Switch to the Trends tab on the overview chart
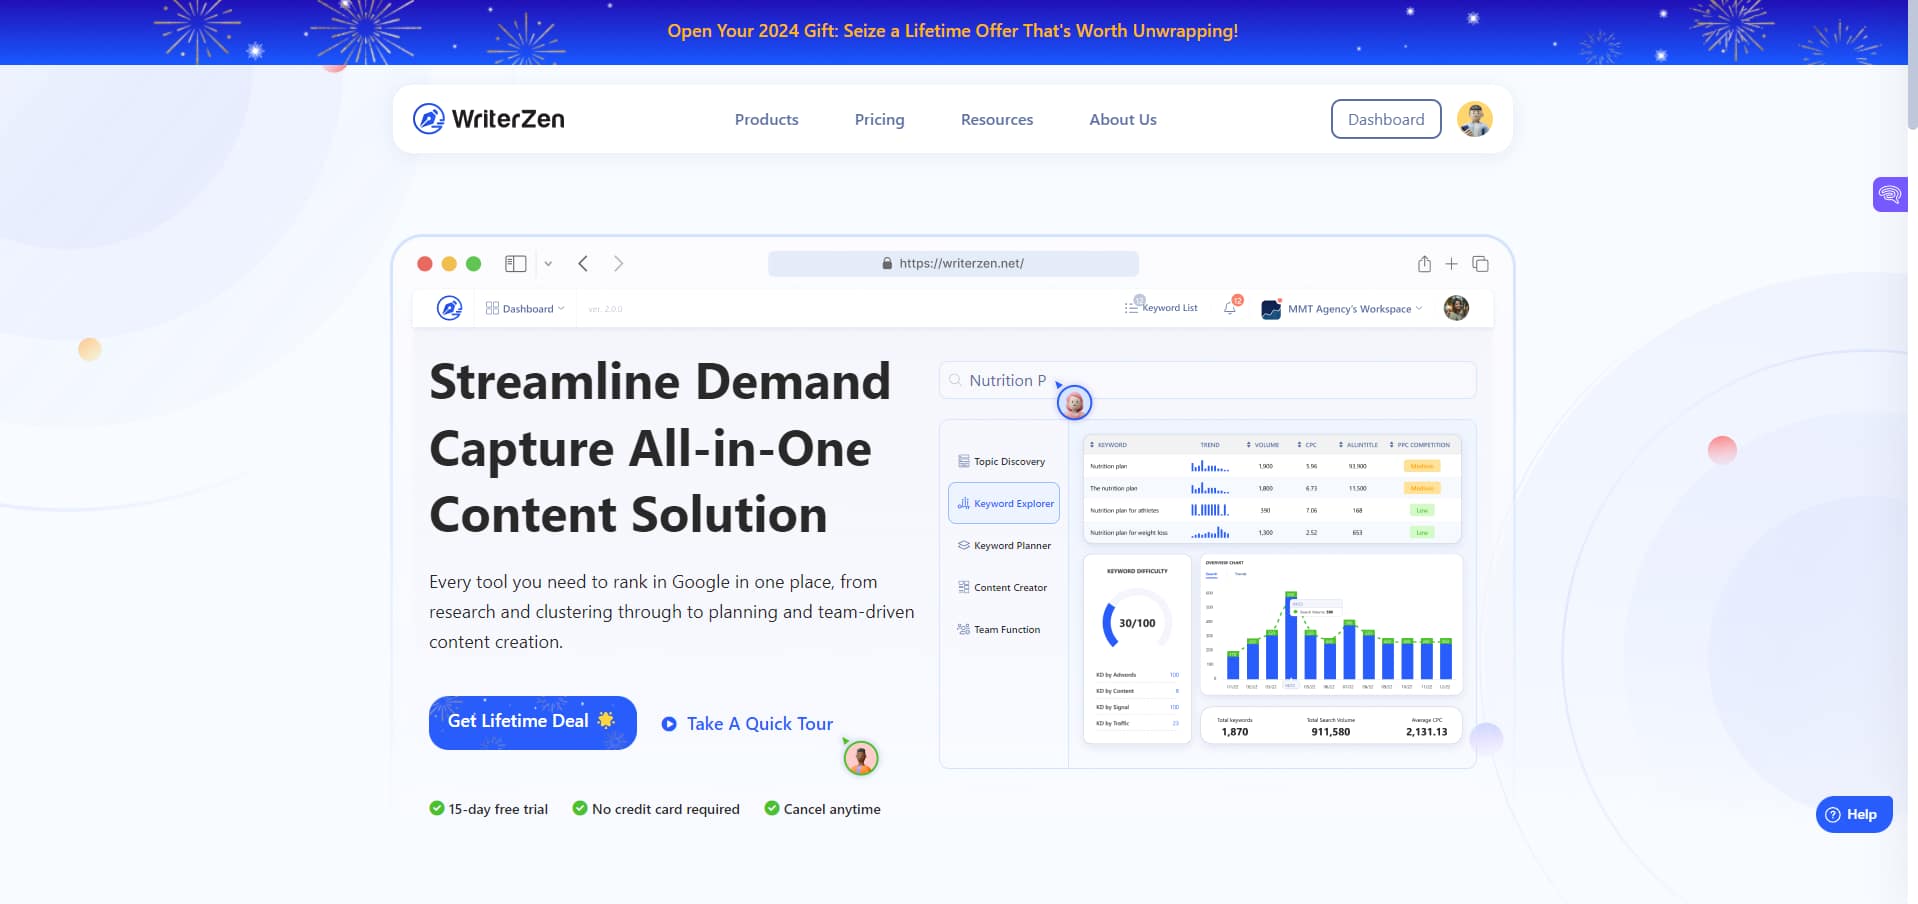The height and width of the screenshot is (904, 1918). (x=1241, y=574)
